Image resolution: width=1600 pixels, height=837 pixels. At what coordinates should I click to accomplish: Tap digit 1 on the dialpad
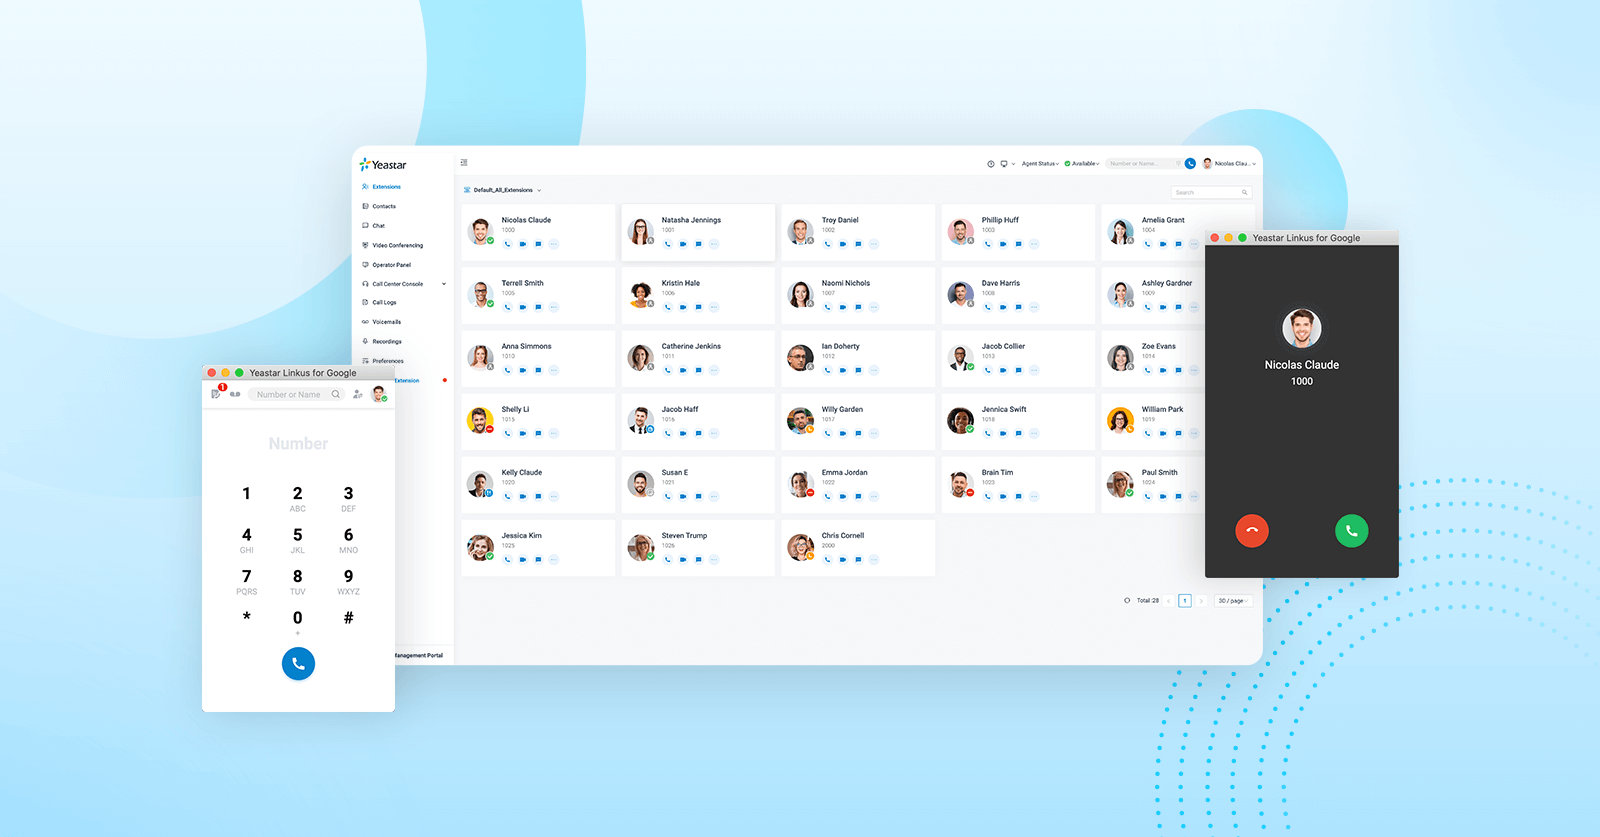[246, 494]
